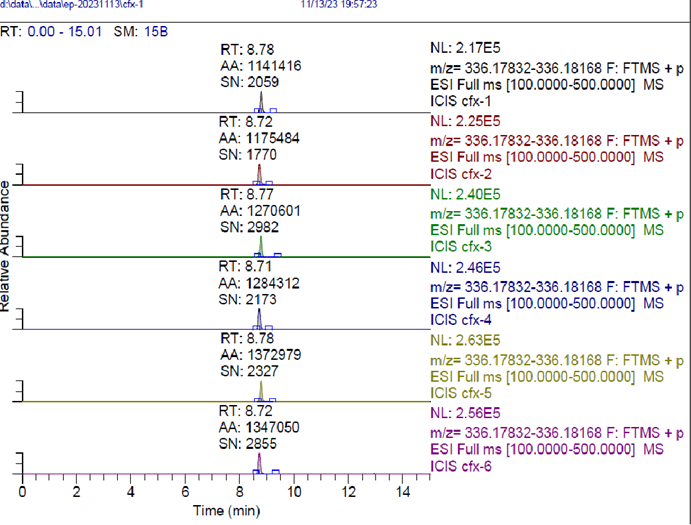Viewport: 691px width, 525px height.
Task: Click the green cfx-3 chromatogram peak
Action: pos(261,247)
